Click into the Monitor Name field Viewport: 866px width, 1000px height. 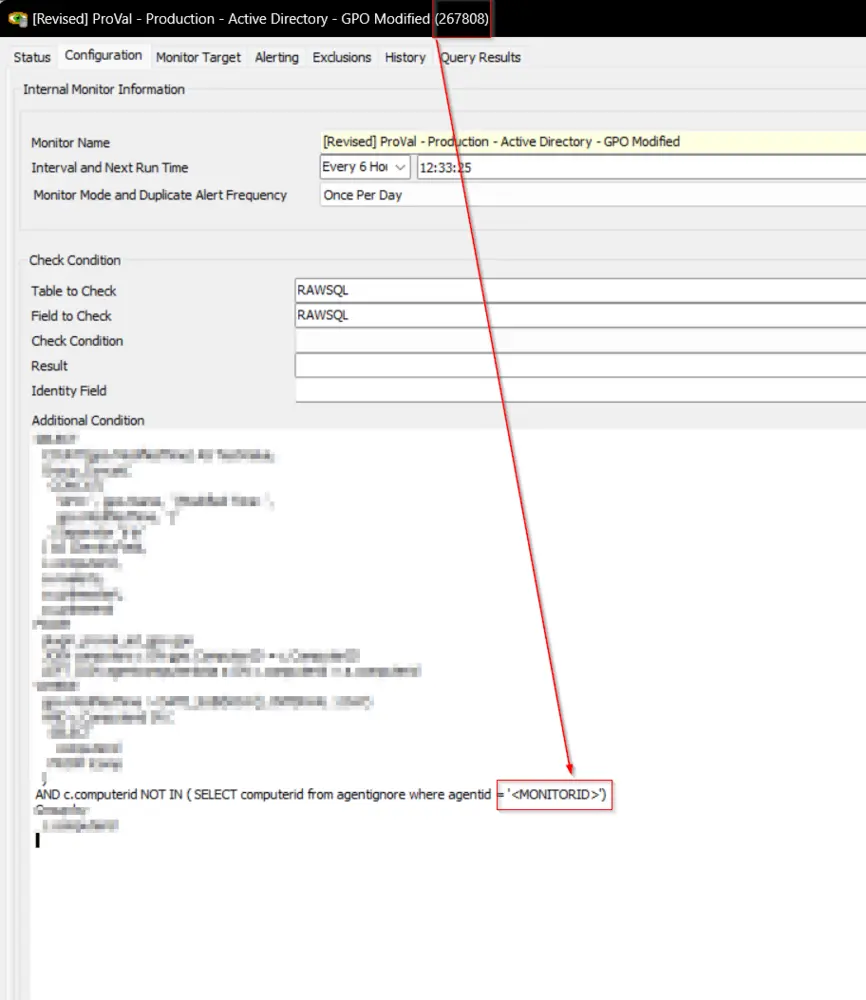pyautogui.click(x=592, y=142)
